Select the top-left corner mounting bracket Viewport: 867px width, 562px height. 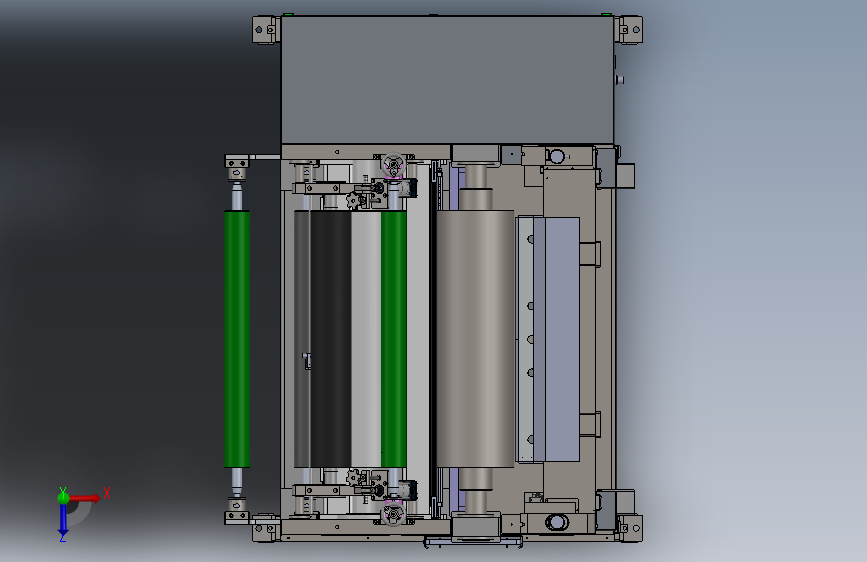(x=266, y=29)
